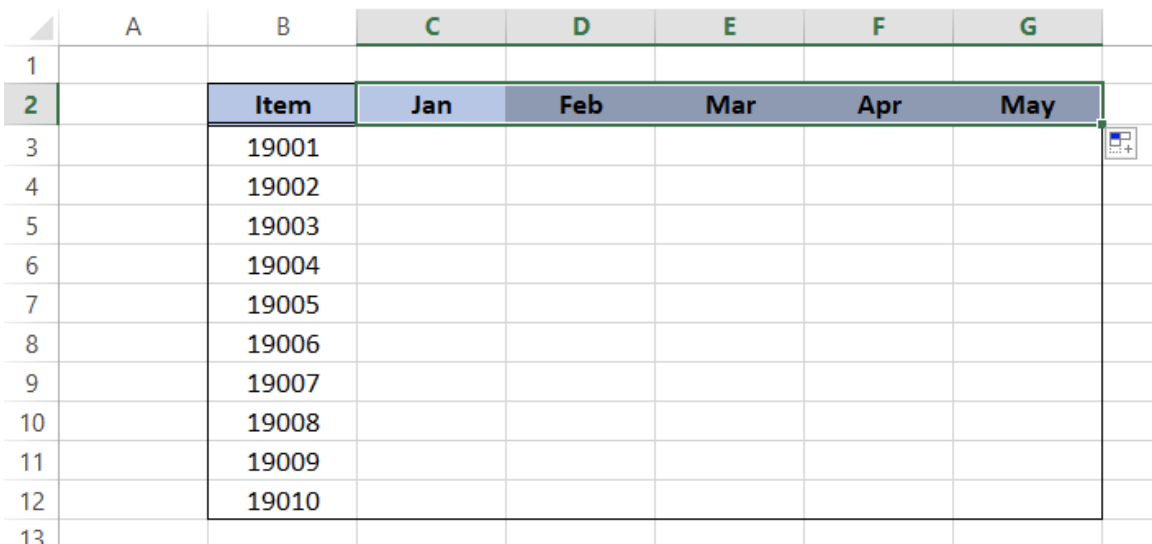
Task: Select column G header
Action: [1028, 27]
